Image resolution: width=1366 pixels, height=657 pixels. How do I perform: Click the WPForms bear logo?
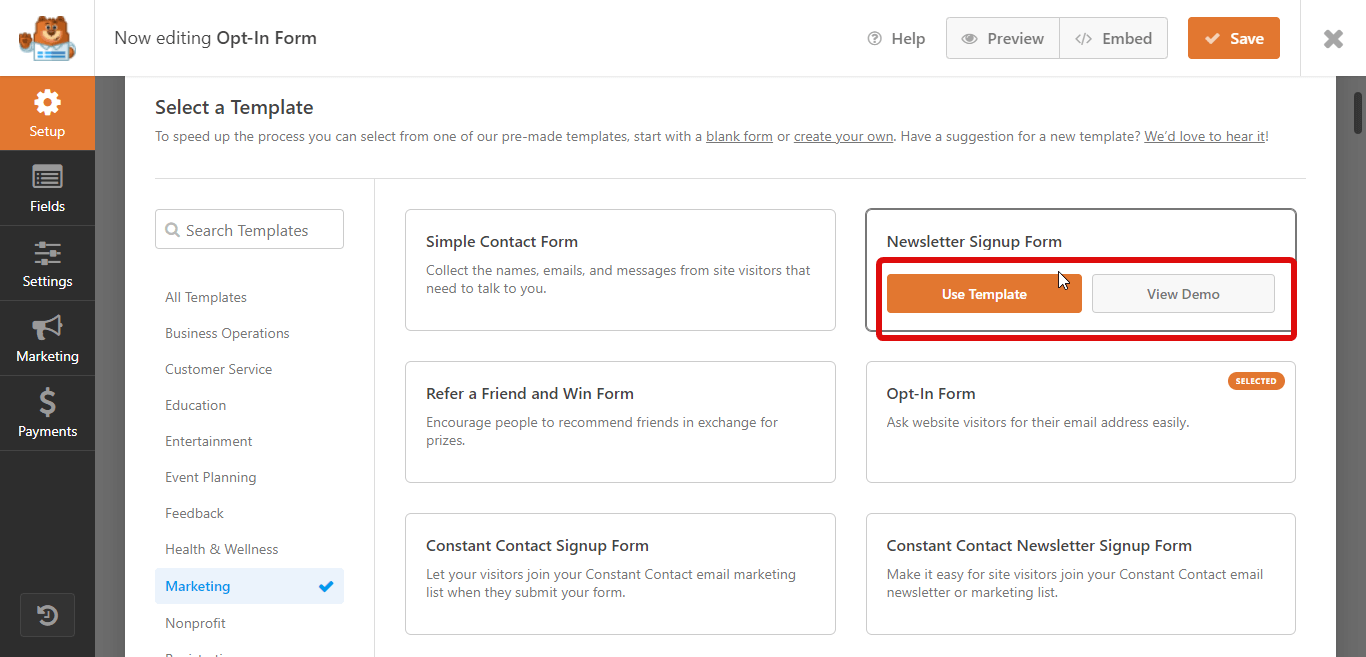[45, 38]
